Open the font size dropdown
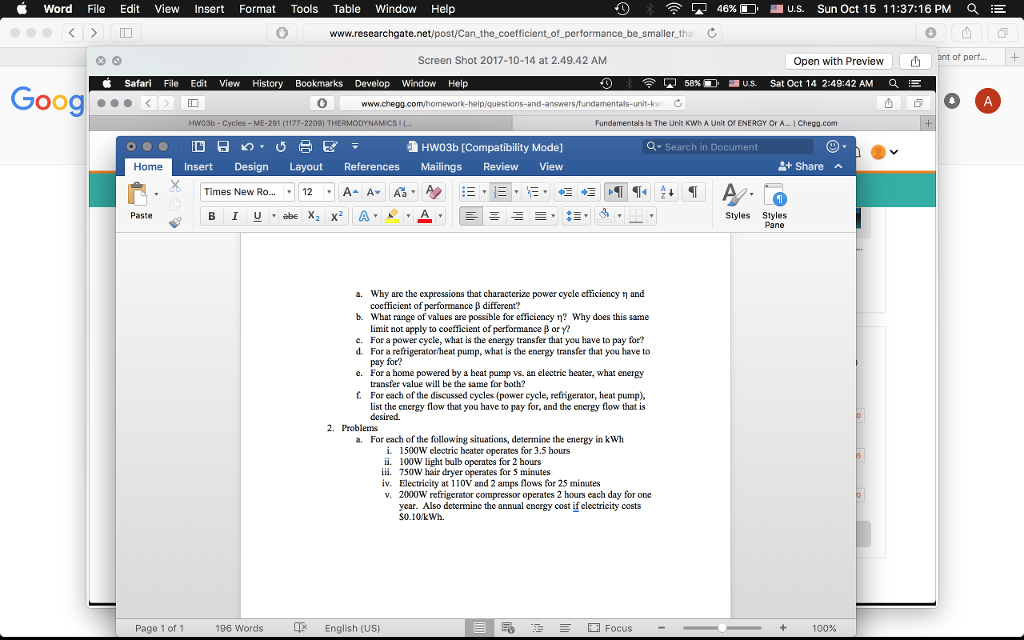 (328, 192)
